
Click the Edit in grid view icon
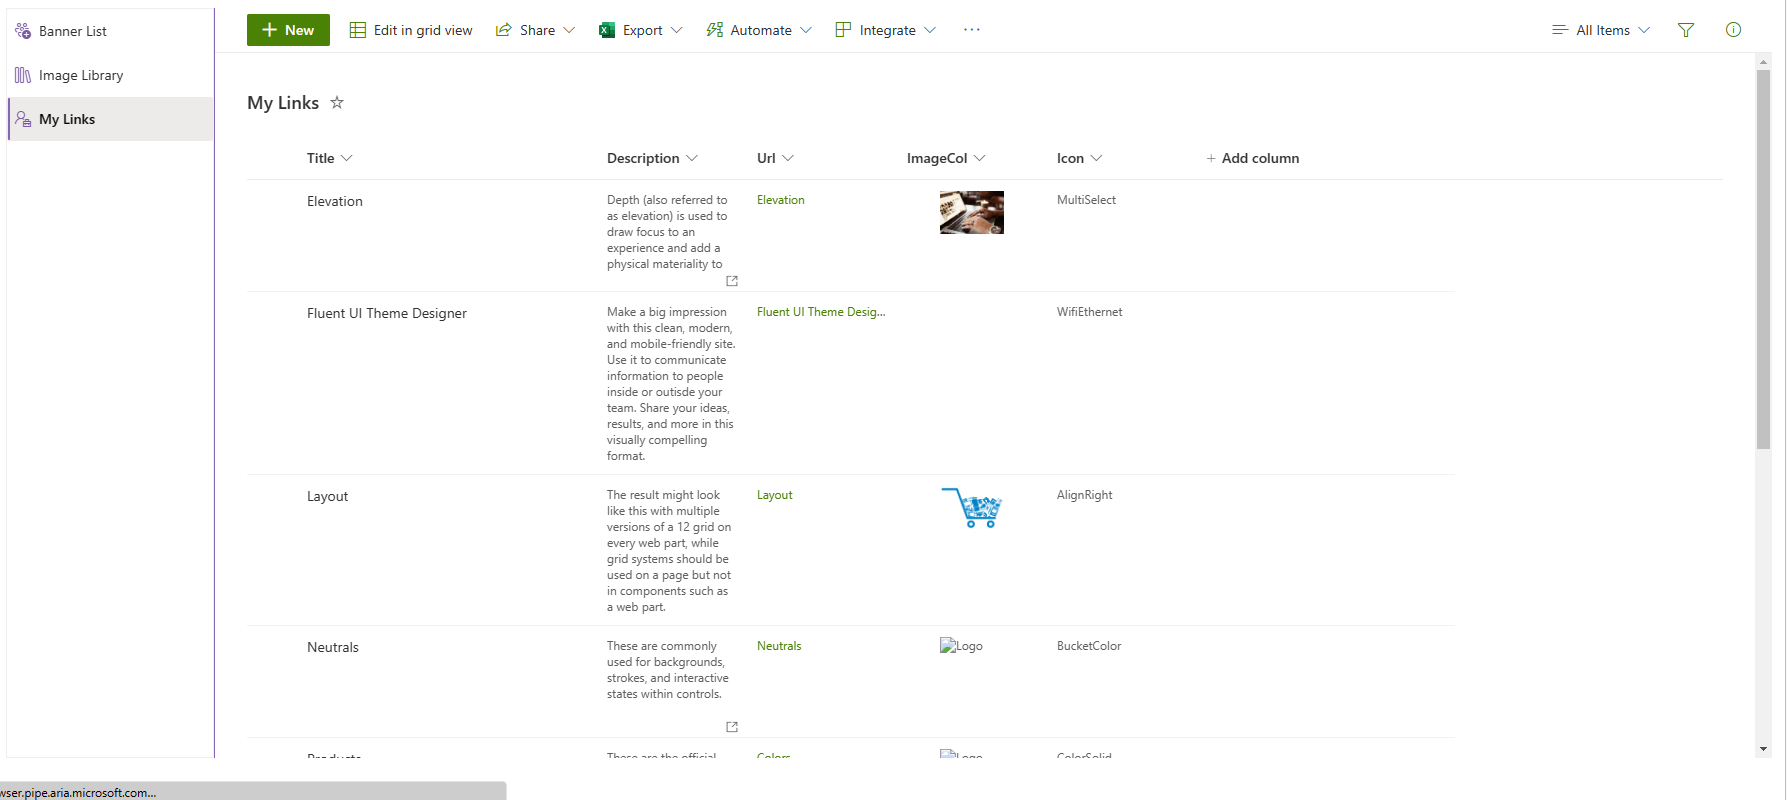358,30
